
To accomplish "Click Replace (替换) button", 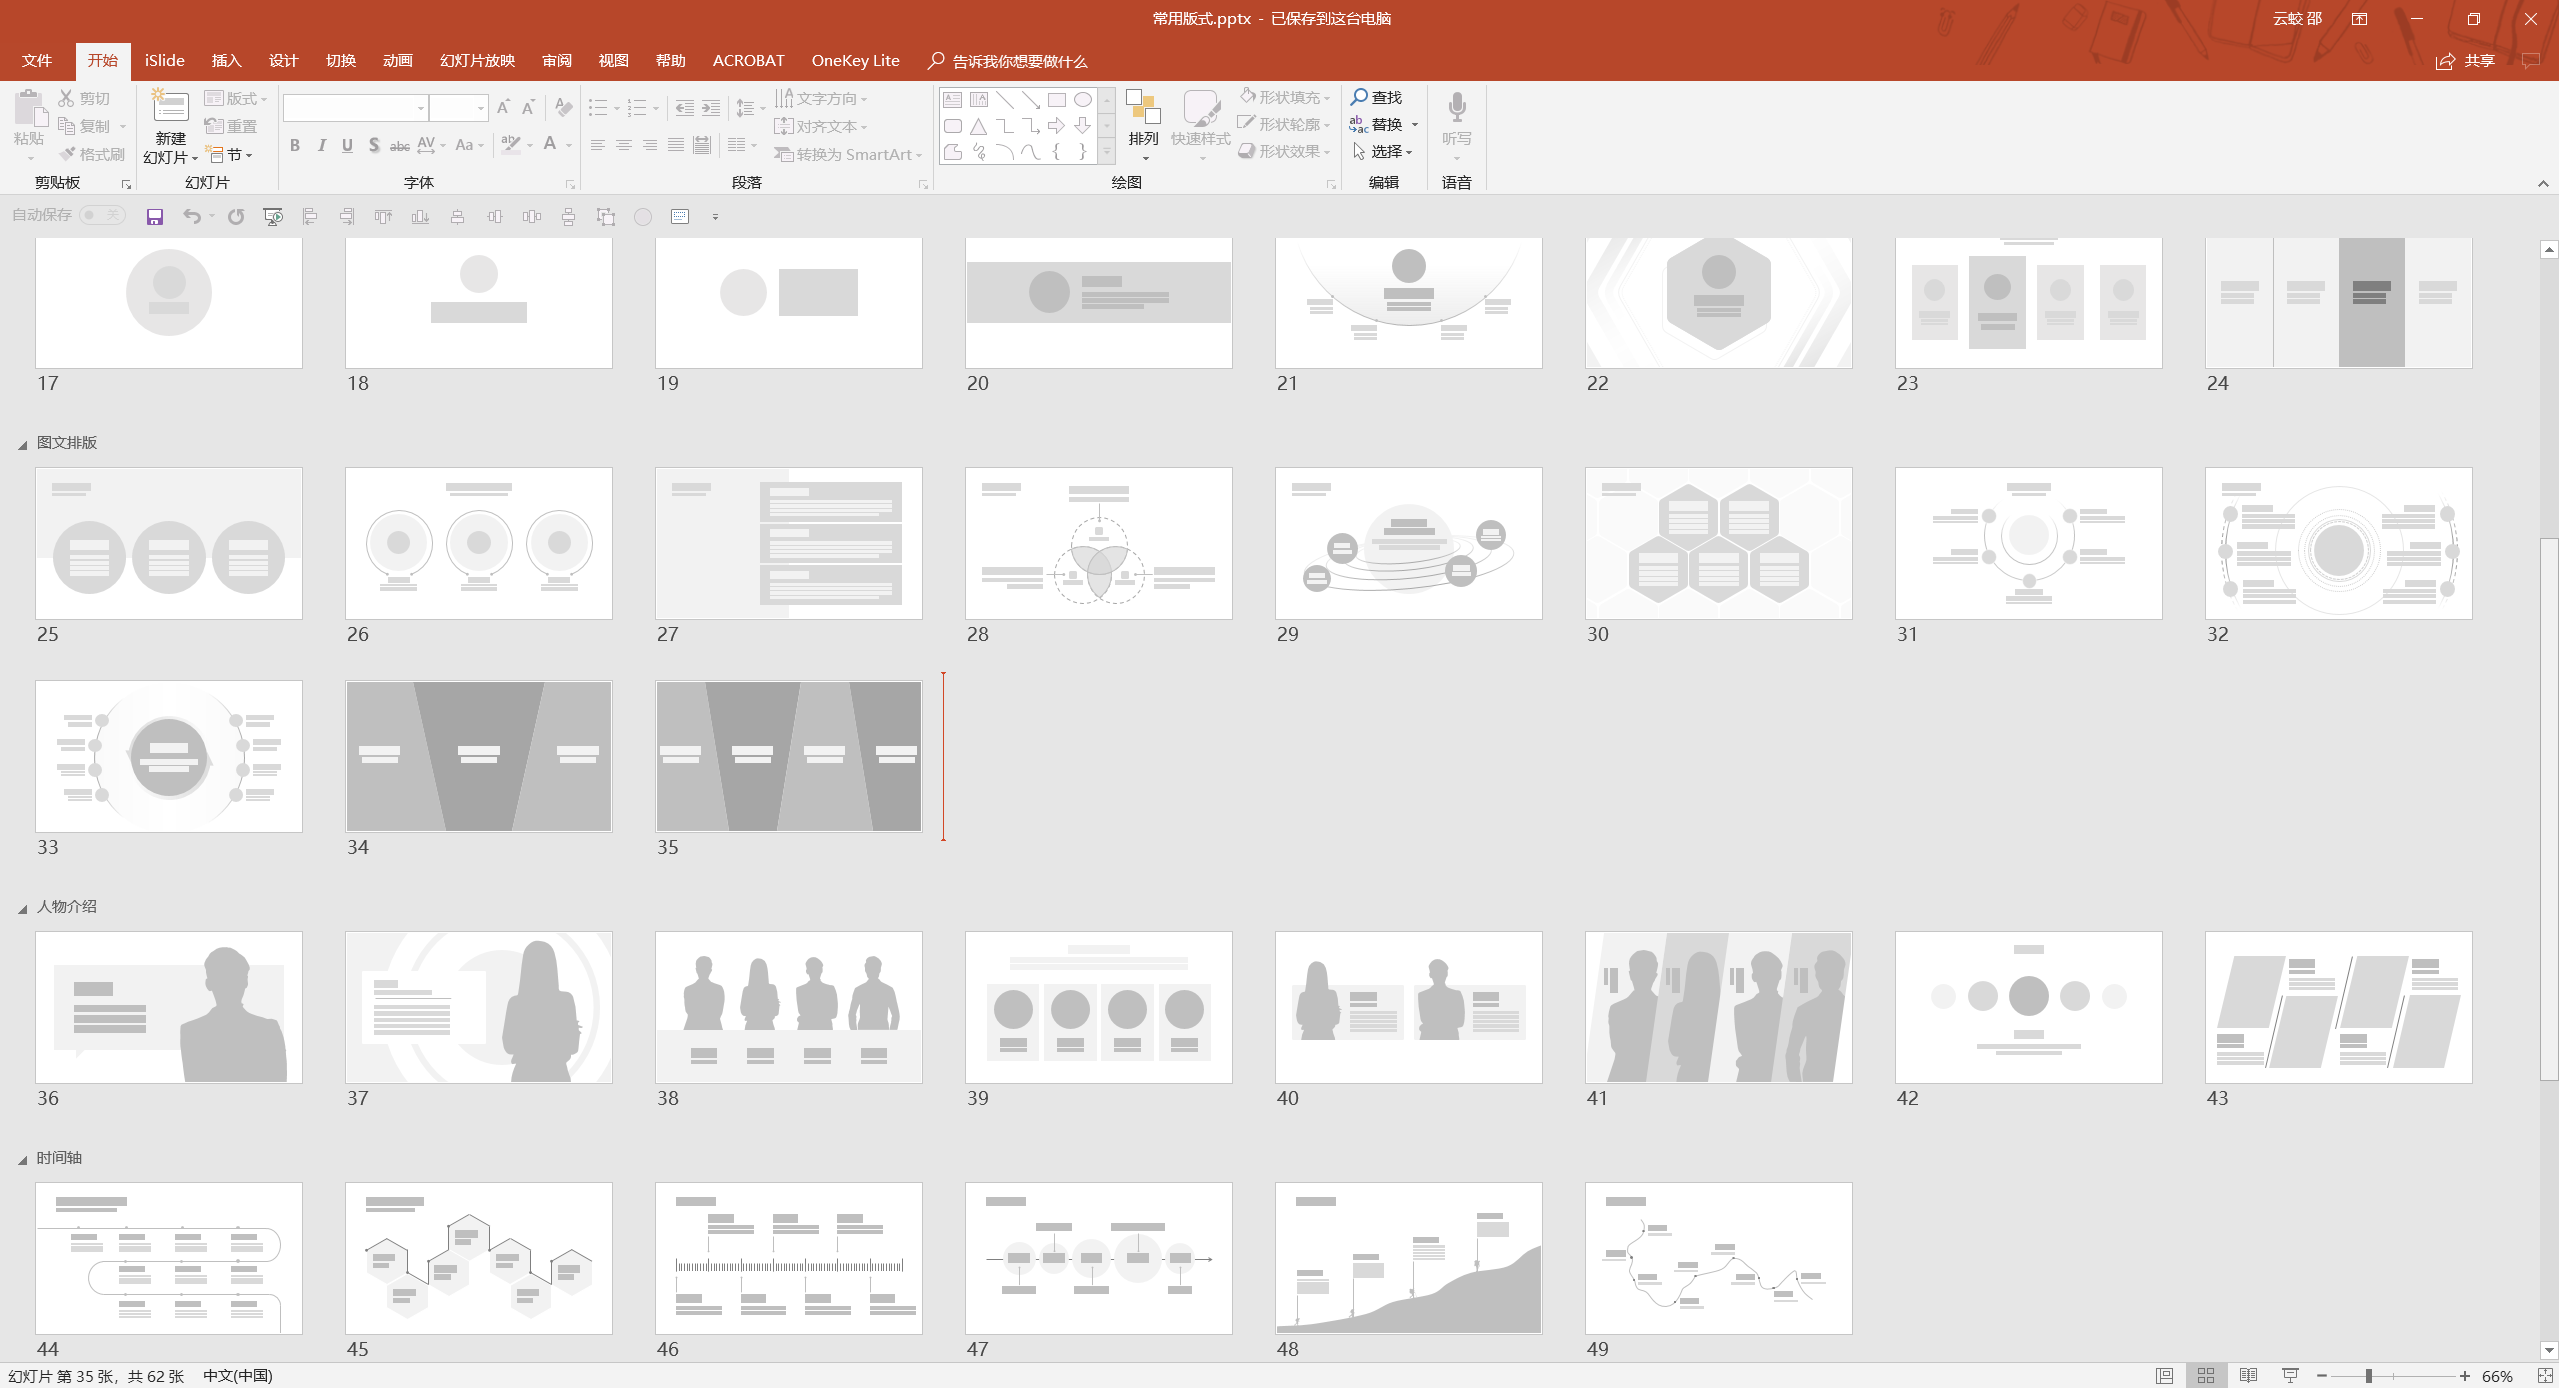I will (x=1384, y=124).
